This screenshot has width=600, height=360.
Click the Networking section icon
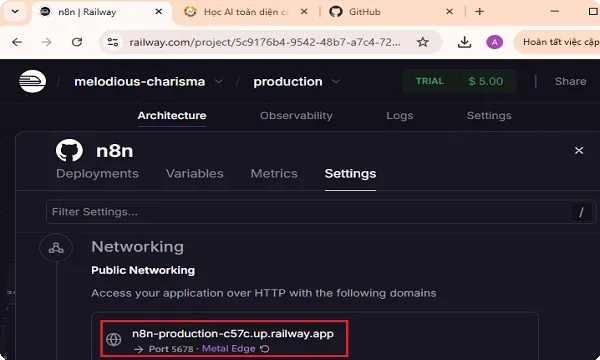coord(56,248)
